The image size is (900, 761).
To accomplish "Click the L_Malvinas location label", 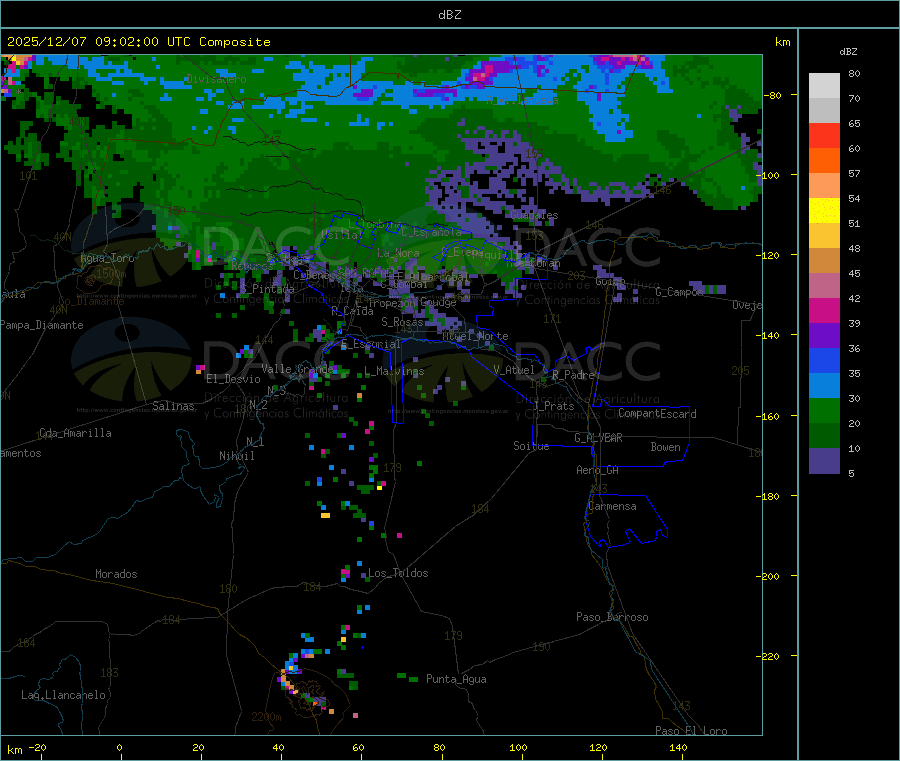I will (394, 372).
